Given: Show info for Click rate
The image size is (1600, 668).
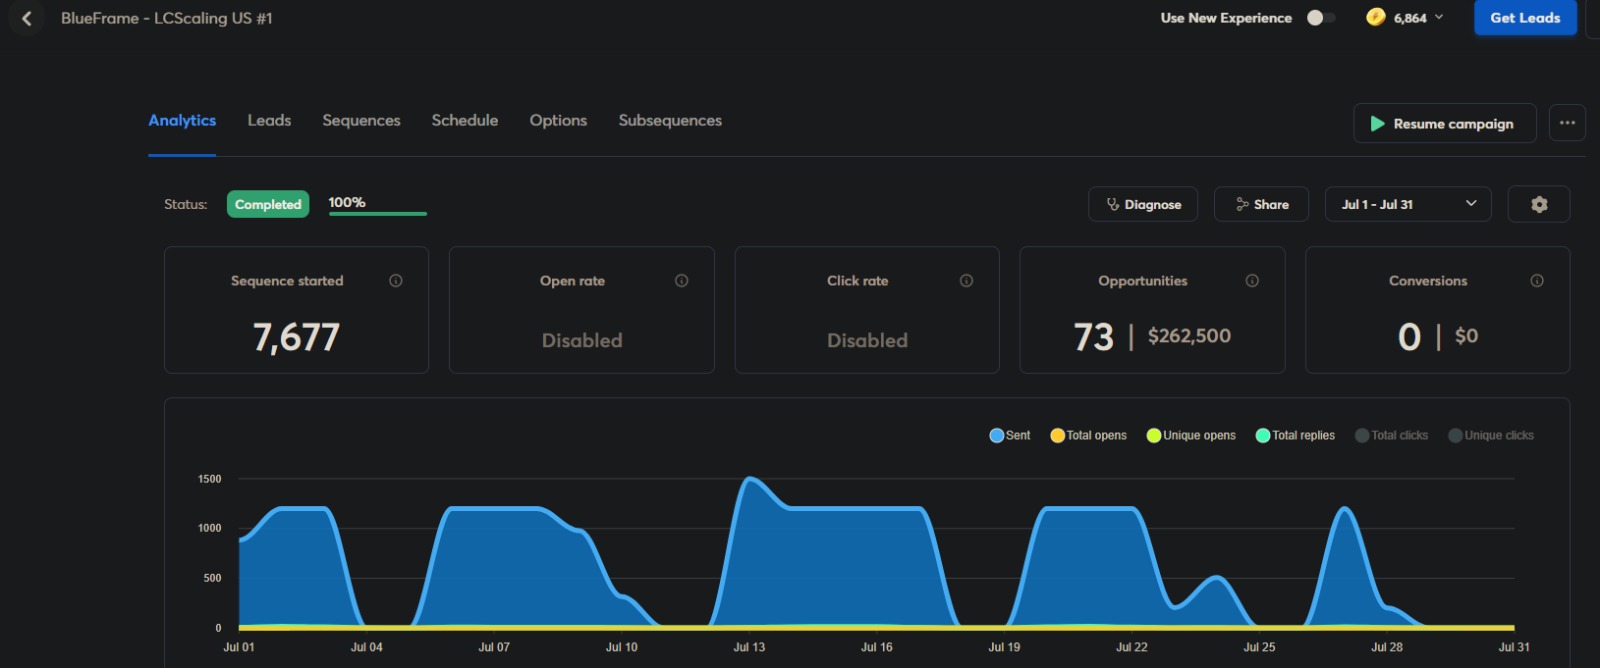Looking at the screenshot, I should 967,281.
